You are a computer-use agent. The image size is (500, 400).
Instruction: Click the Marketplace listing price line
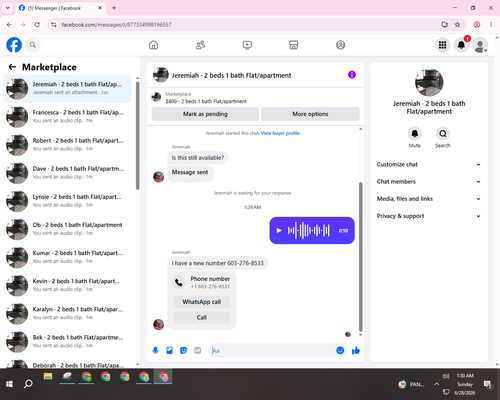(x=206, y=101)
